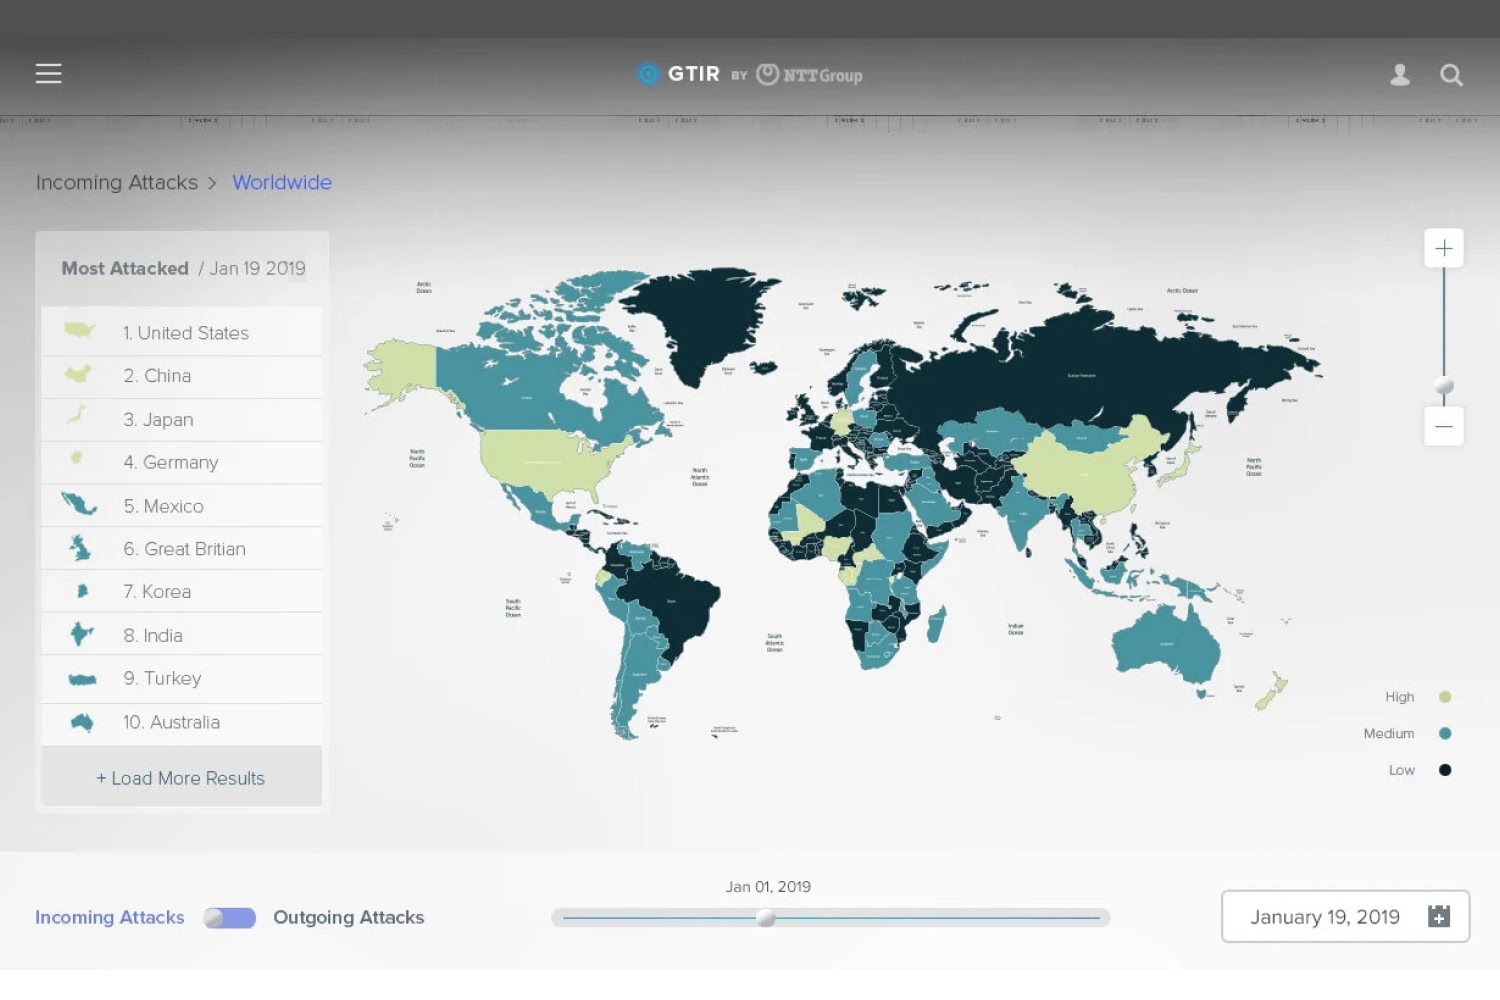The image size is (1500, 1000).
Task: Zoom out on the map with the minus button
Action: [x=1443, y=425]
